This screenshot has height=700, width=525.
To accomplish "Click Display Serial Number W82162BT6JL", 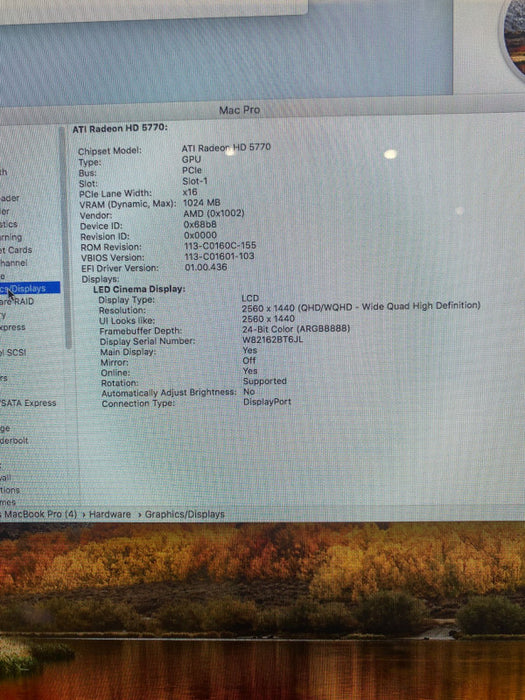I will point(272,340).
